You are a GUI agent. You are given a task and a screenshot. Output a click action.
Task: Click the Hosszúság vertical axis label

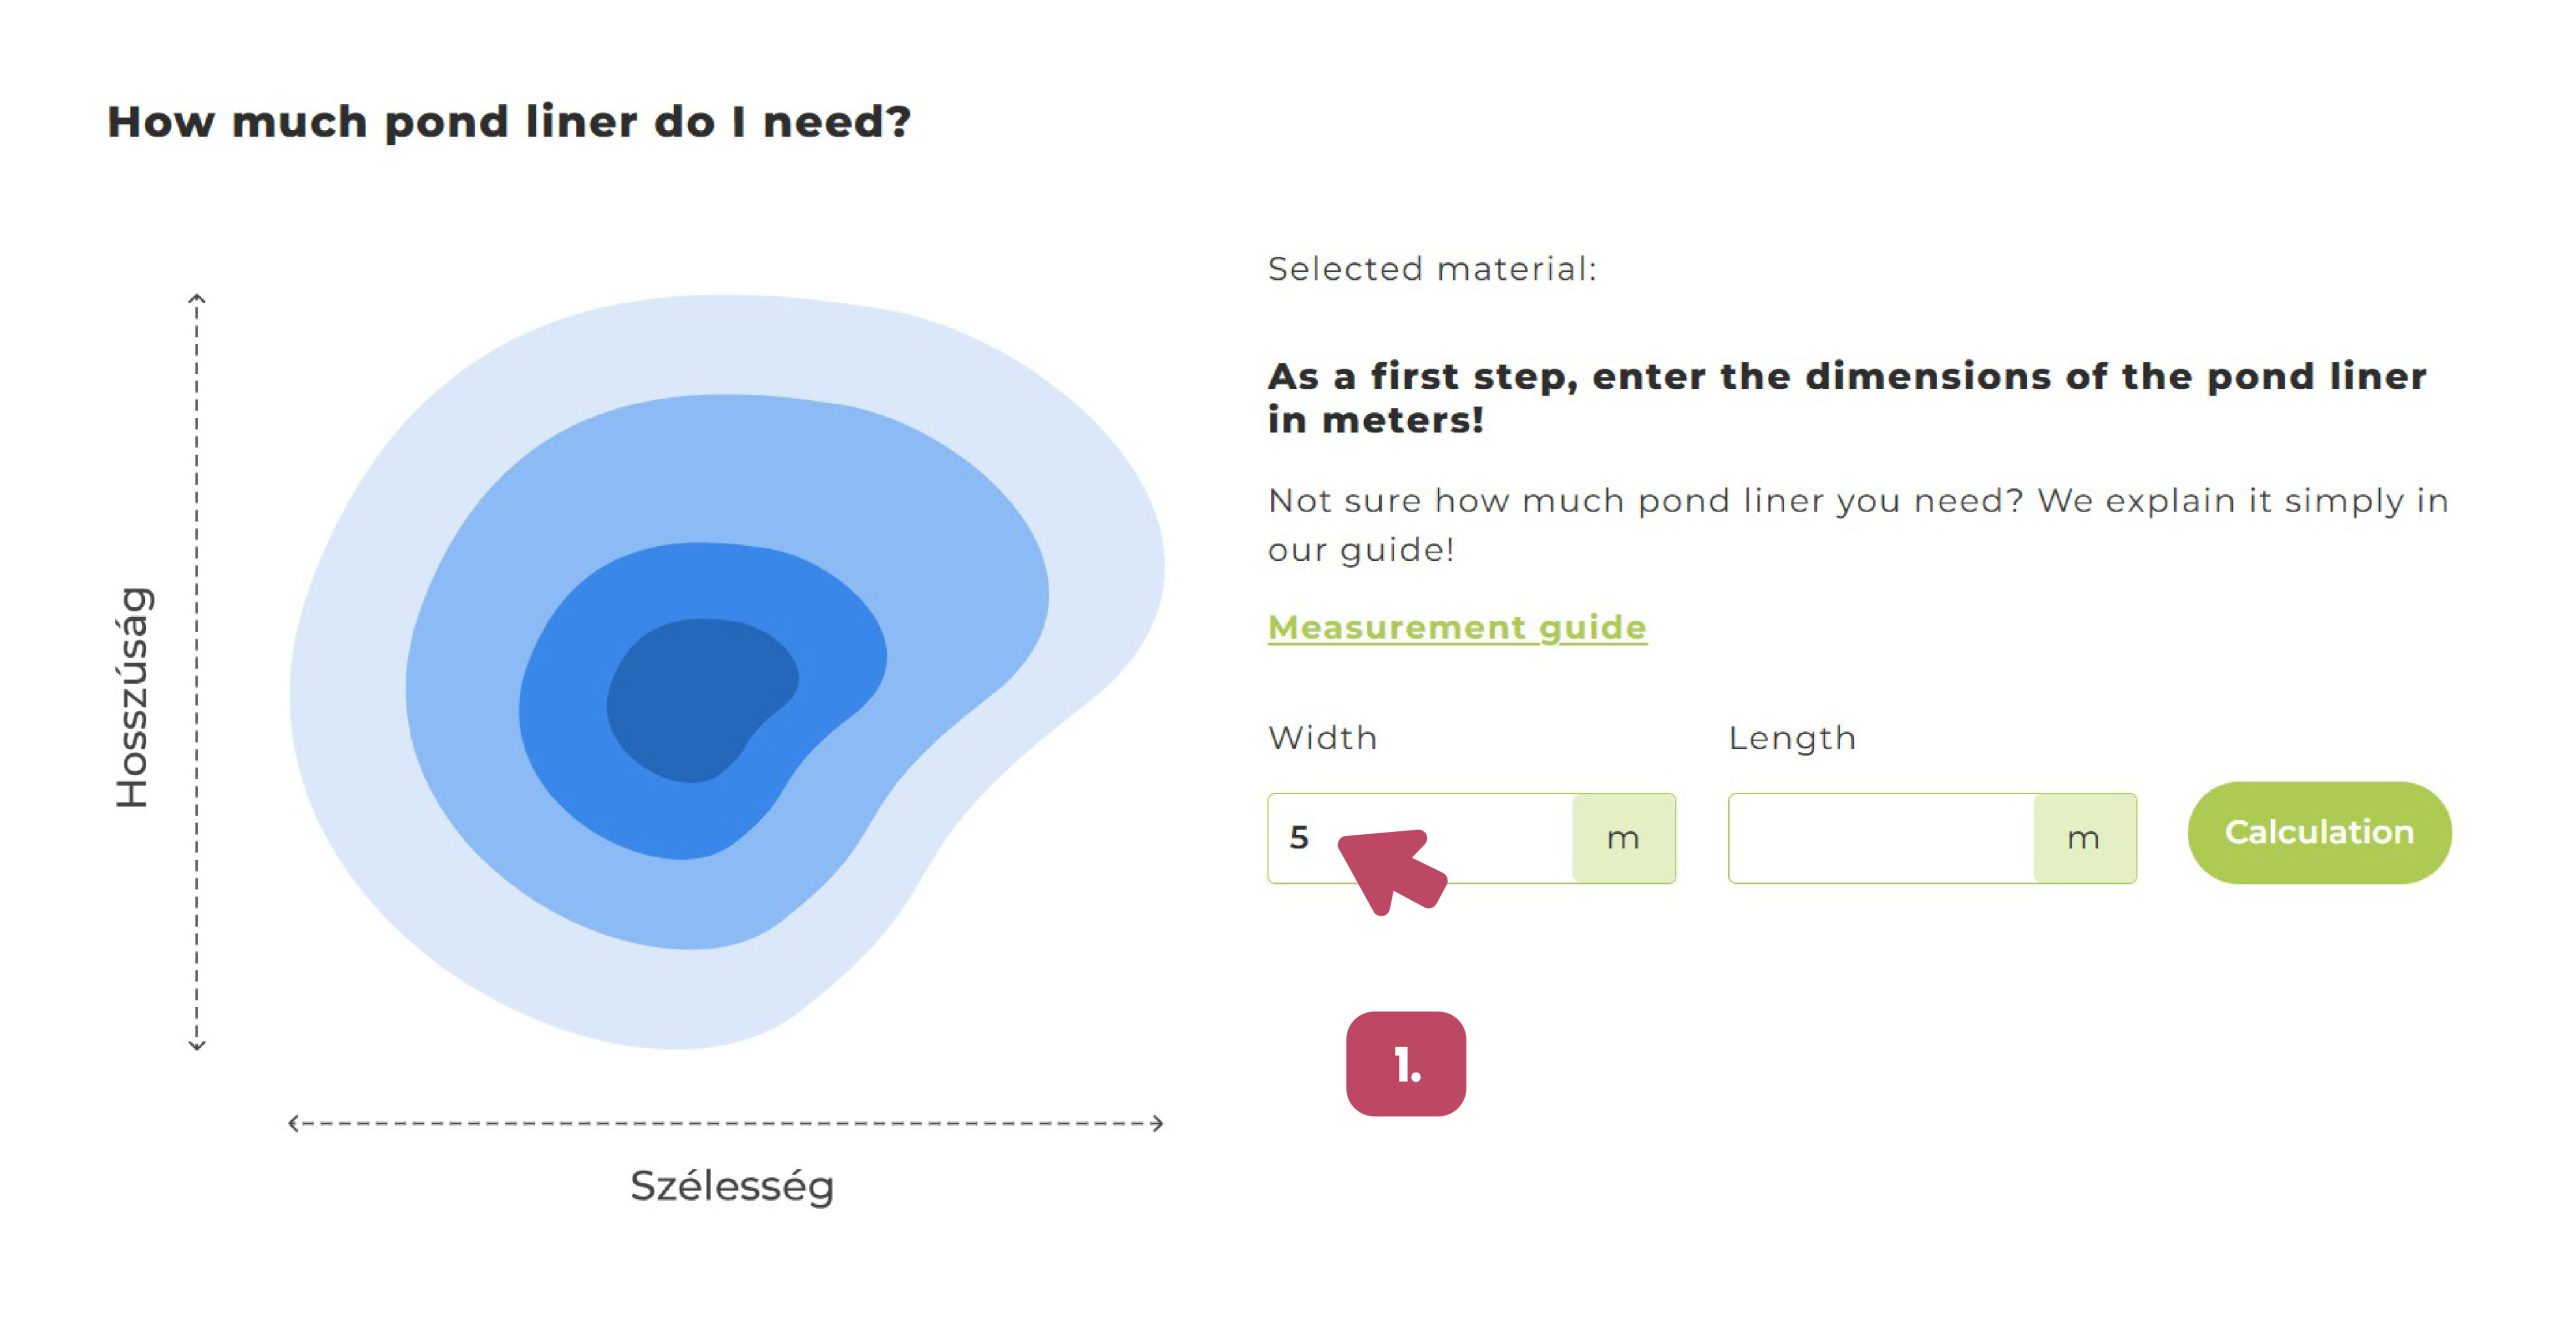132,696
